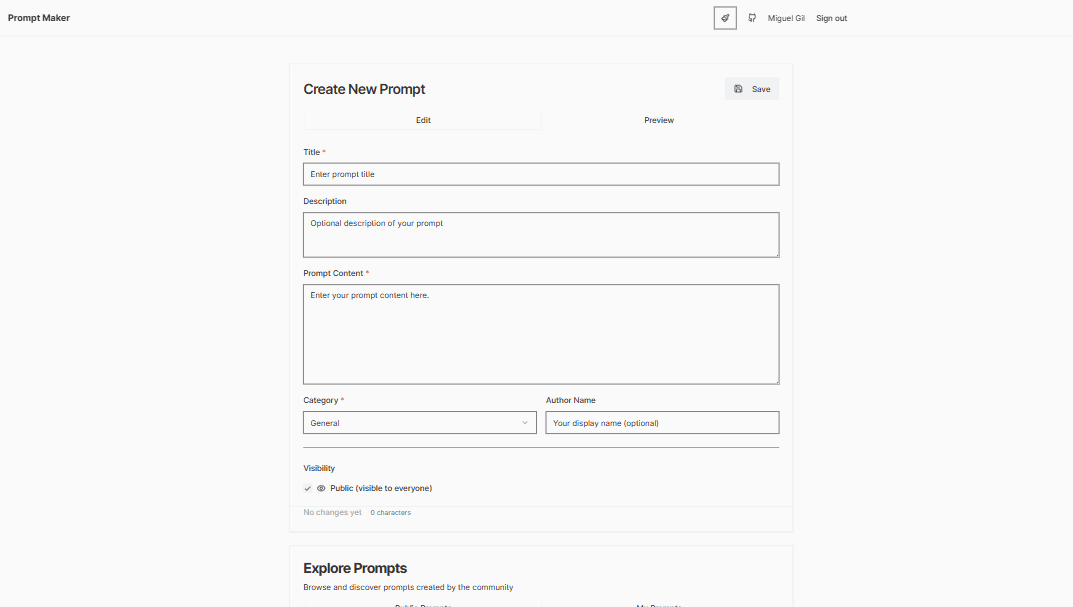Image resolution: width=1073 pixels, height=607 pixels.
Task: Open the Public Prompts tab
Action: coord(422,605)
